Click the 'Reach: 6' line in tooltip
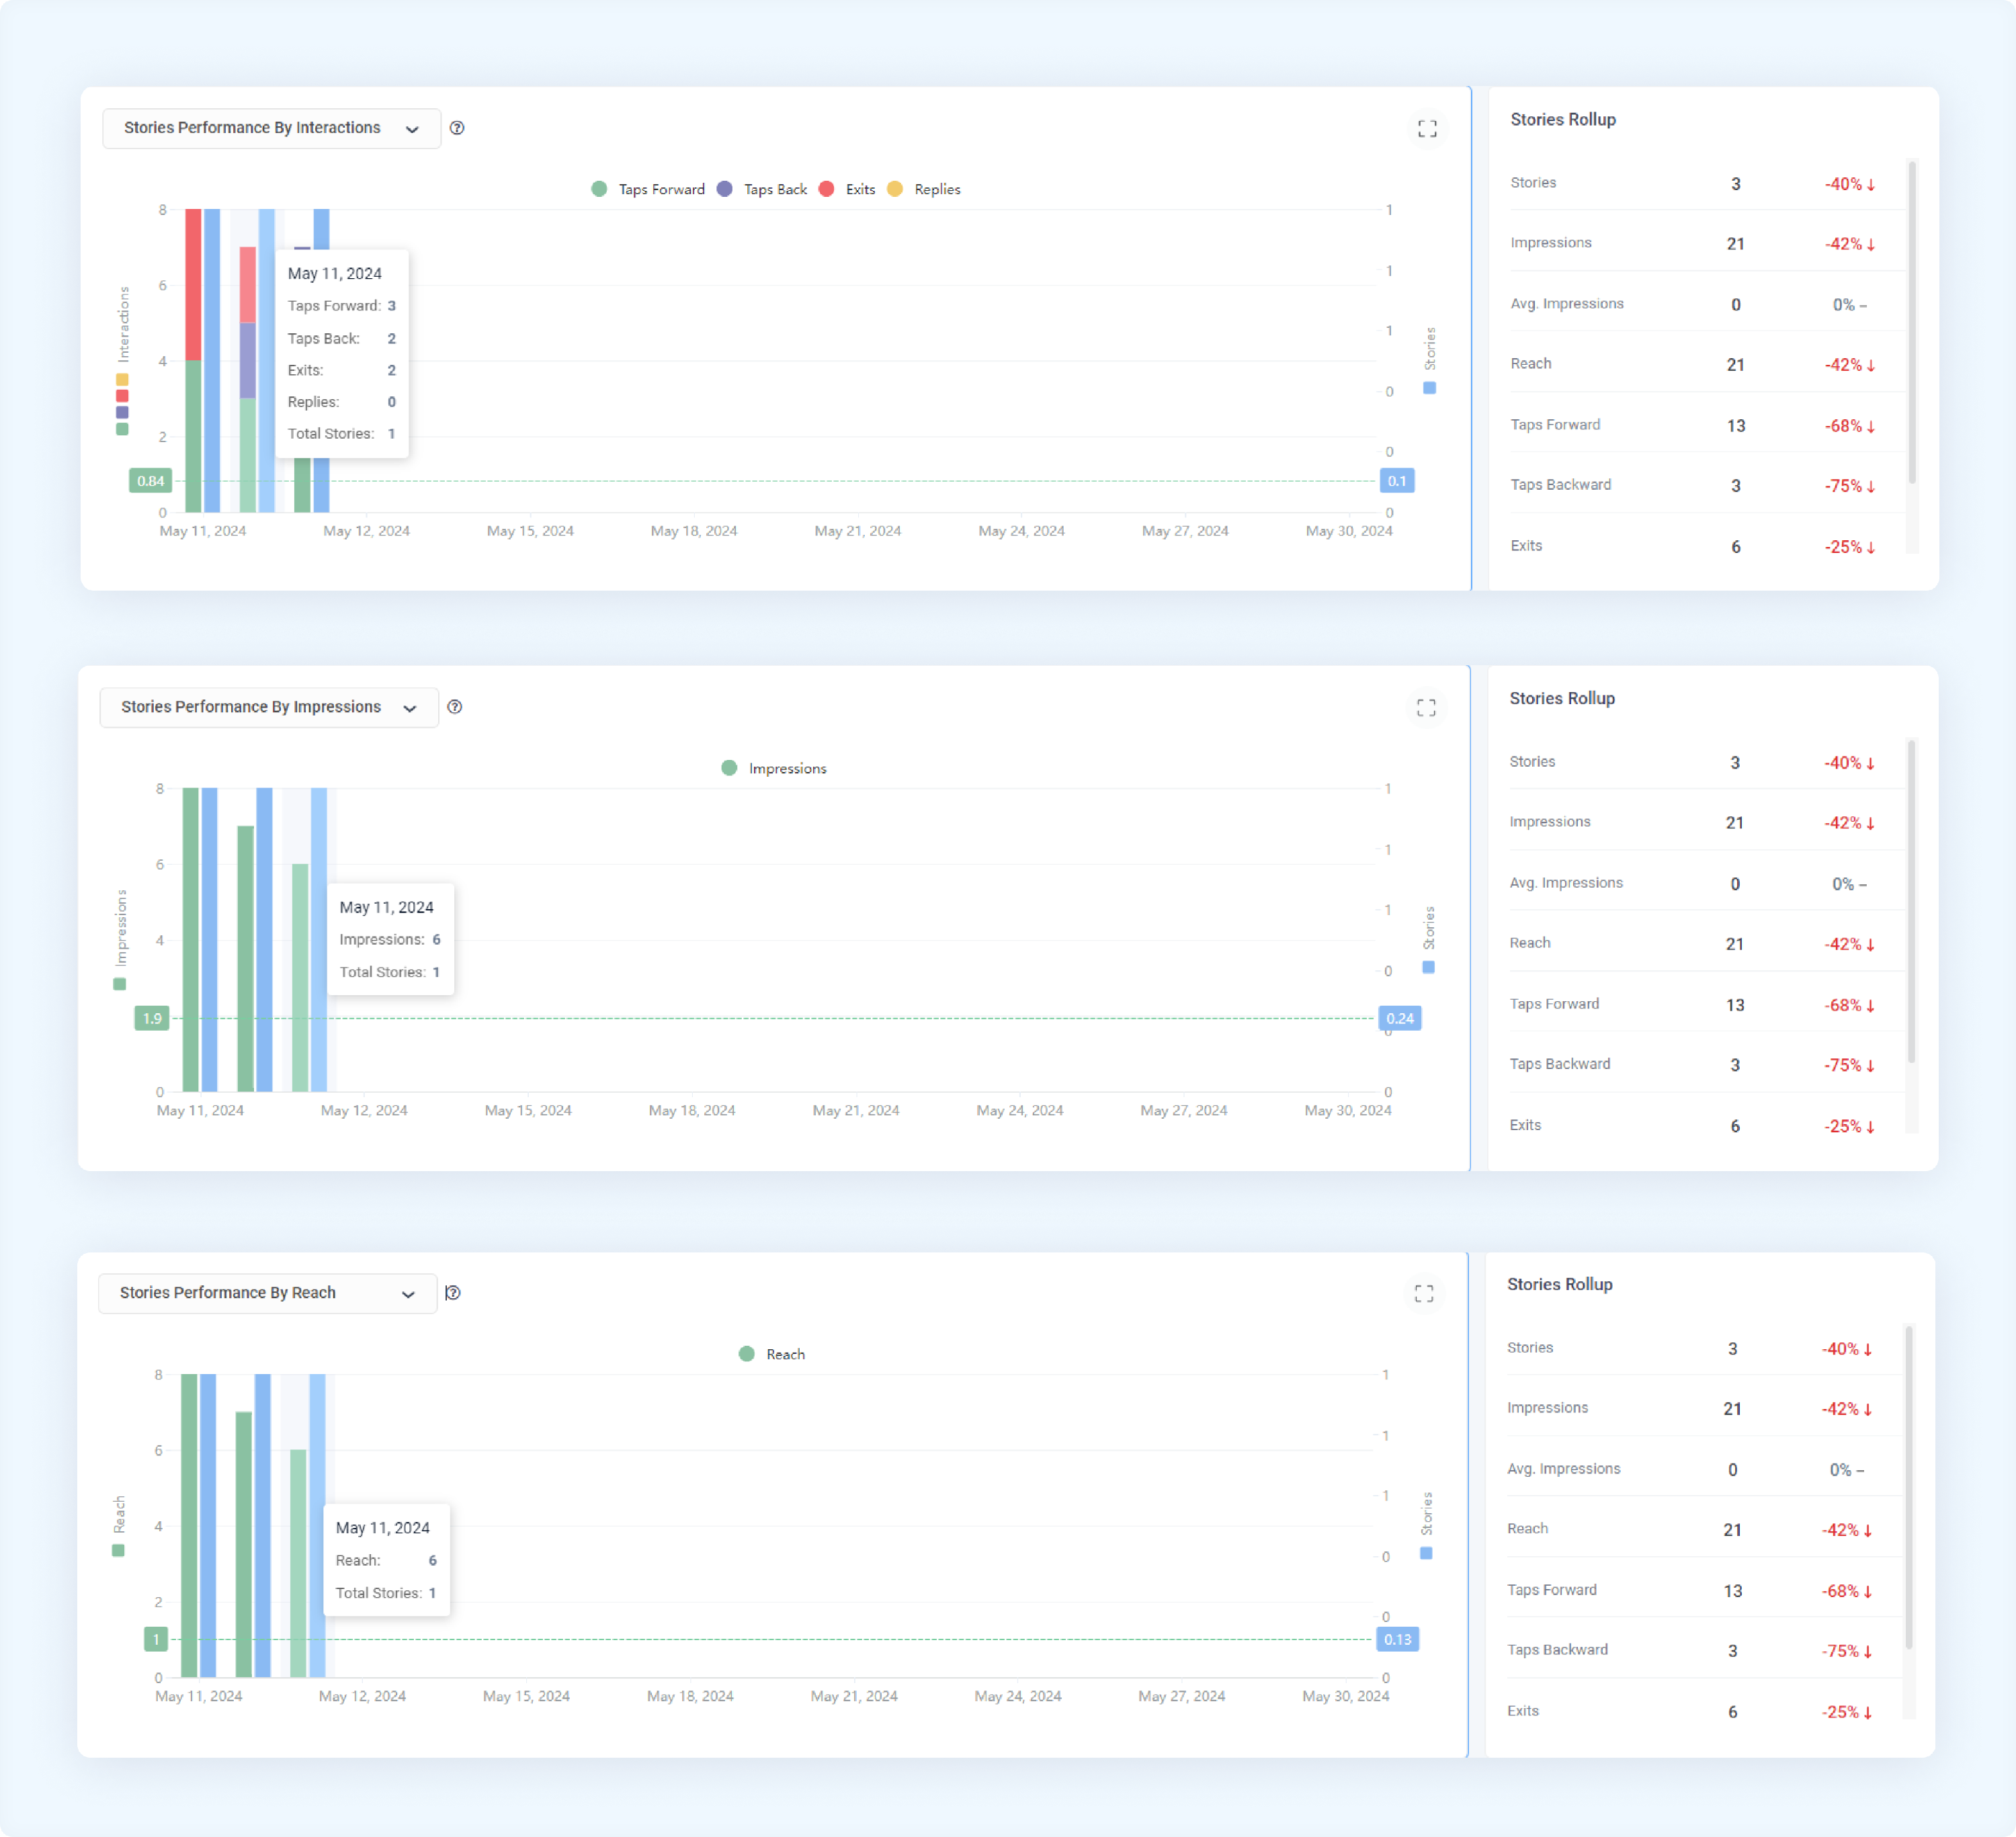The width and height of the screenshot is (2016, 1837). click(386, 1561)
